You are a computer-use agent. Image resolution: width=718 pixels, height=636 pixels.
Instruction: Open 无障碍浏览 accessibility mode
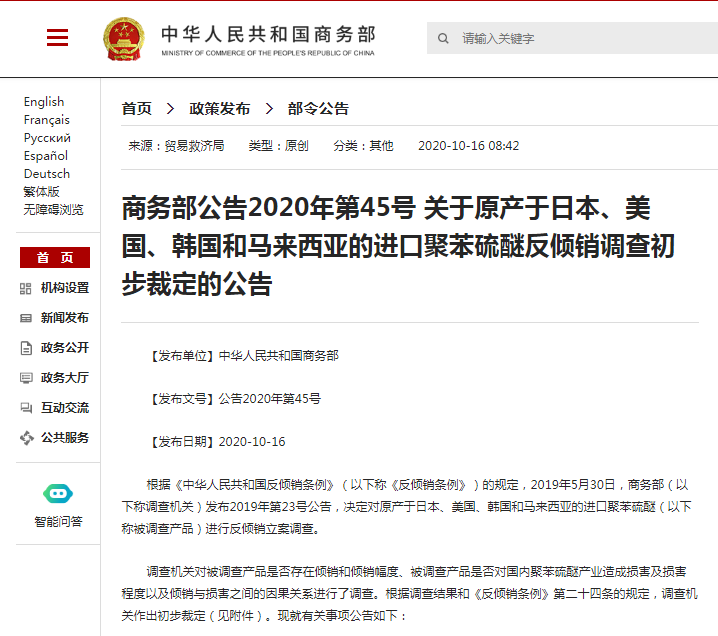pos(54,210)
